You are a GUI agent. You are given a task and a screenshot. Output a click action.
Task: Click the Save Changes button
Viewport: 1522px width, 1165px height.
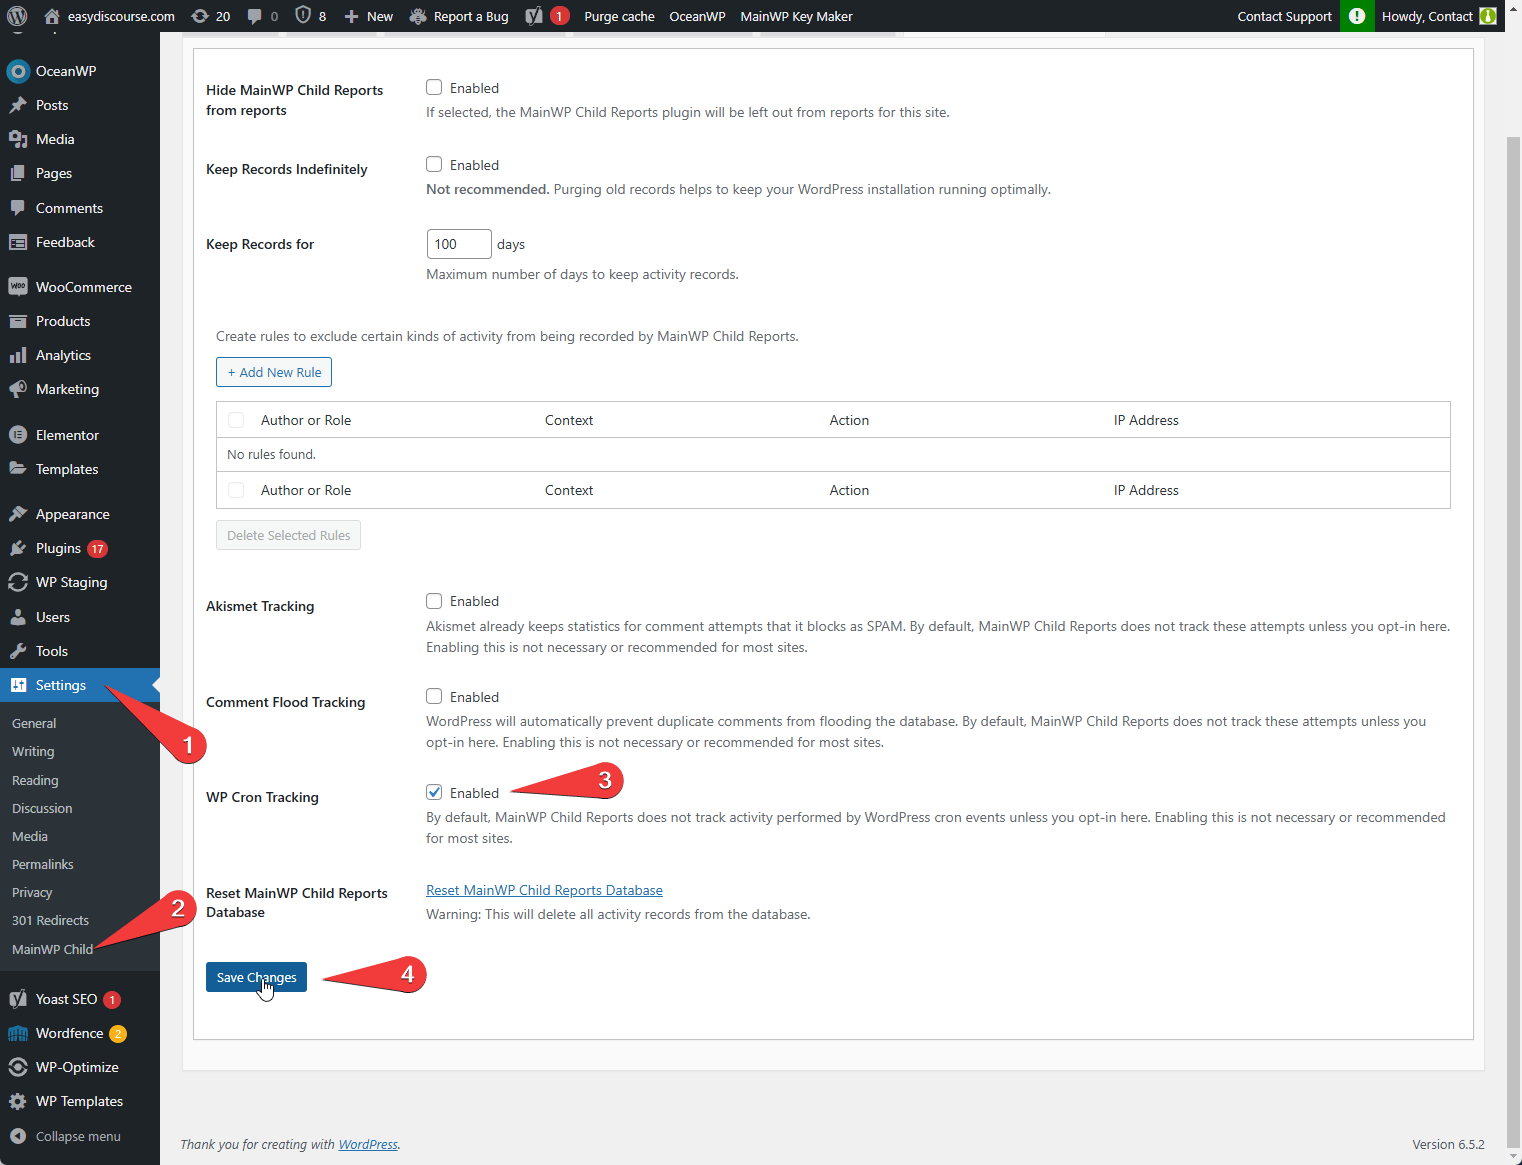(x=256, y=977)
